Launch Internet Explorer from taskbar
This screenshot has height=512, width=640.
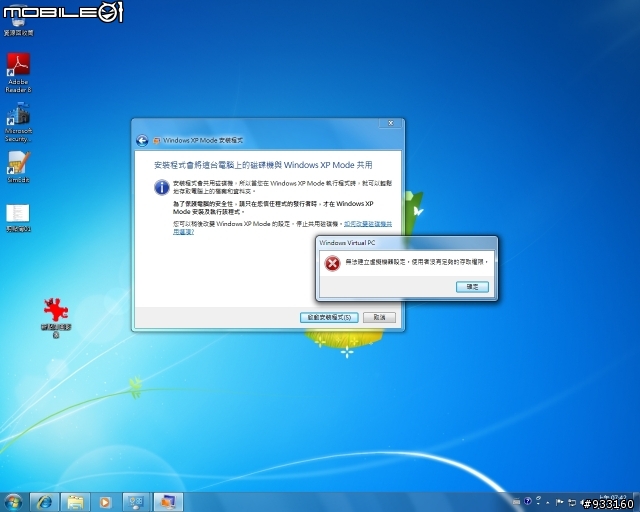[44, 502]
